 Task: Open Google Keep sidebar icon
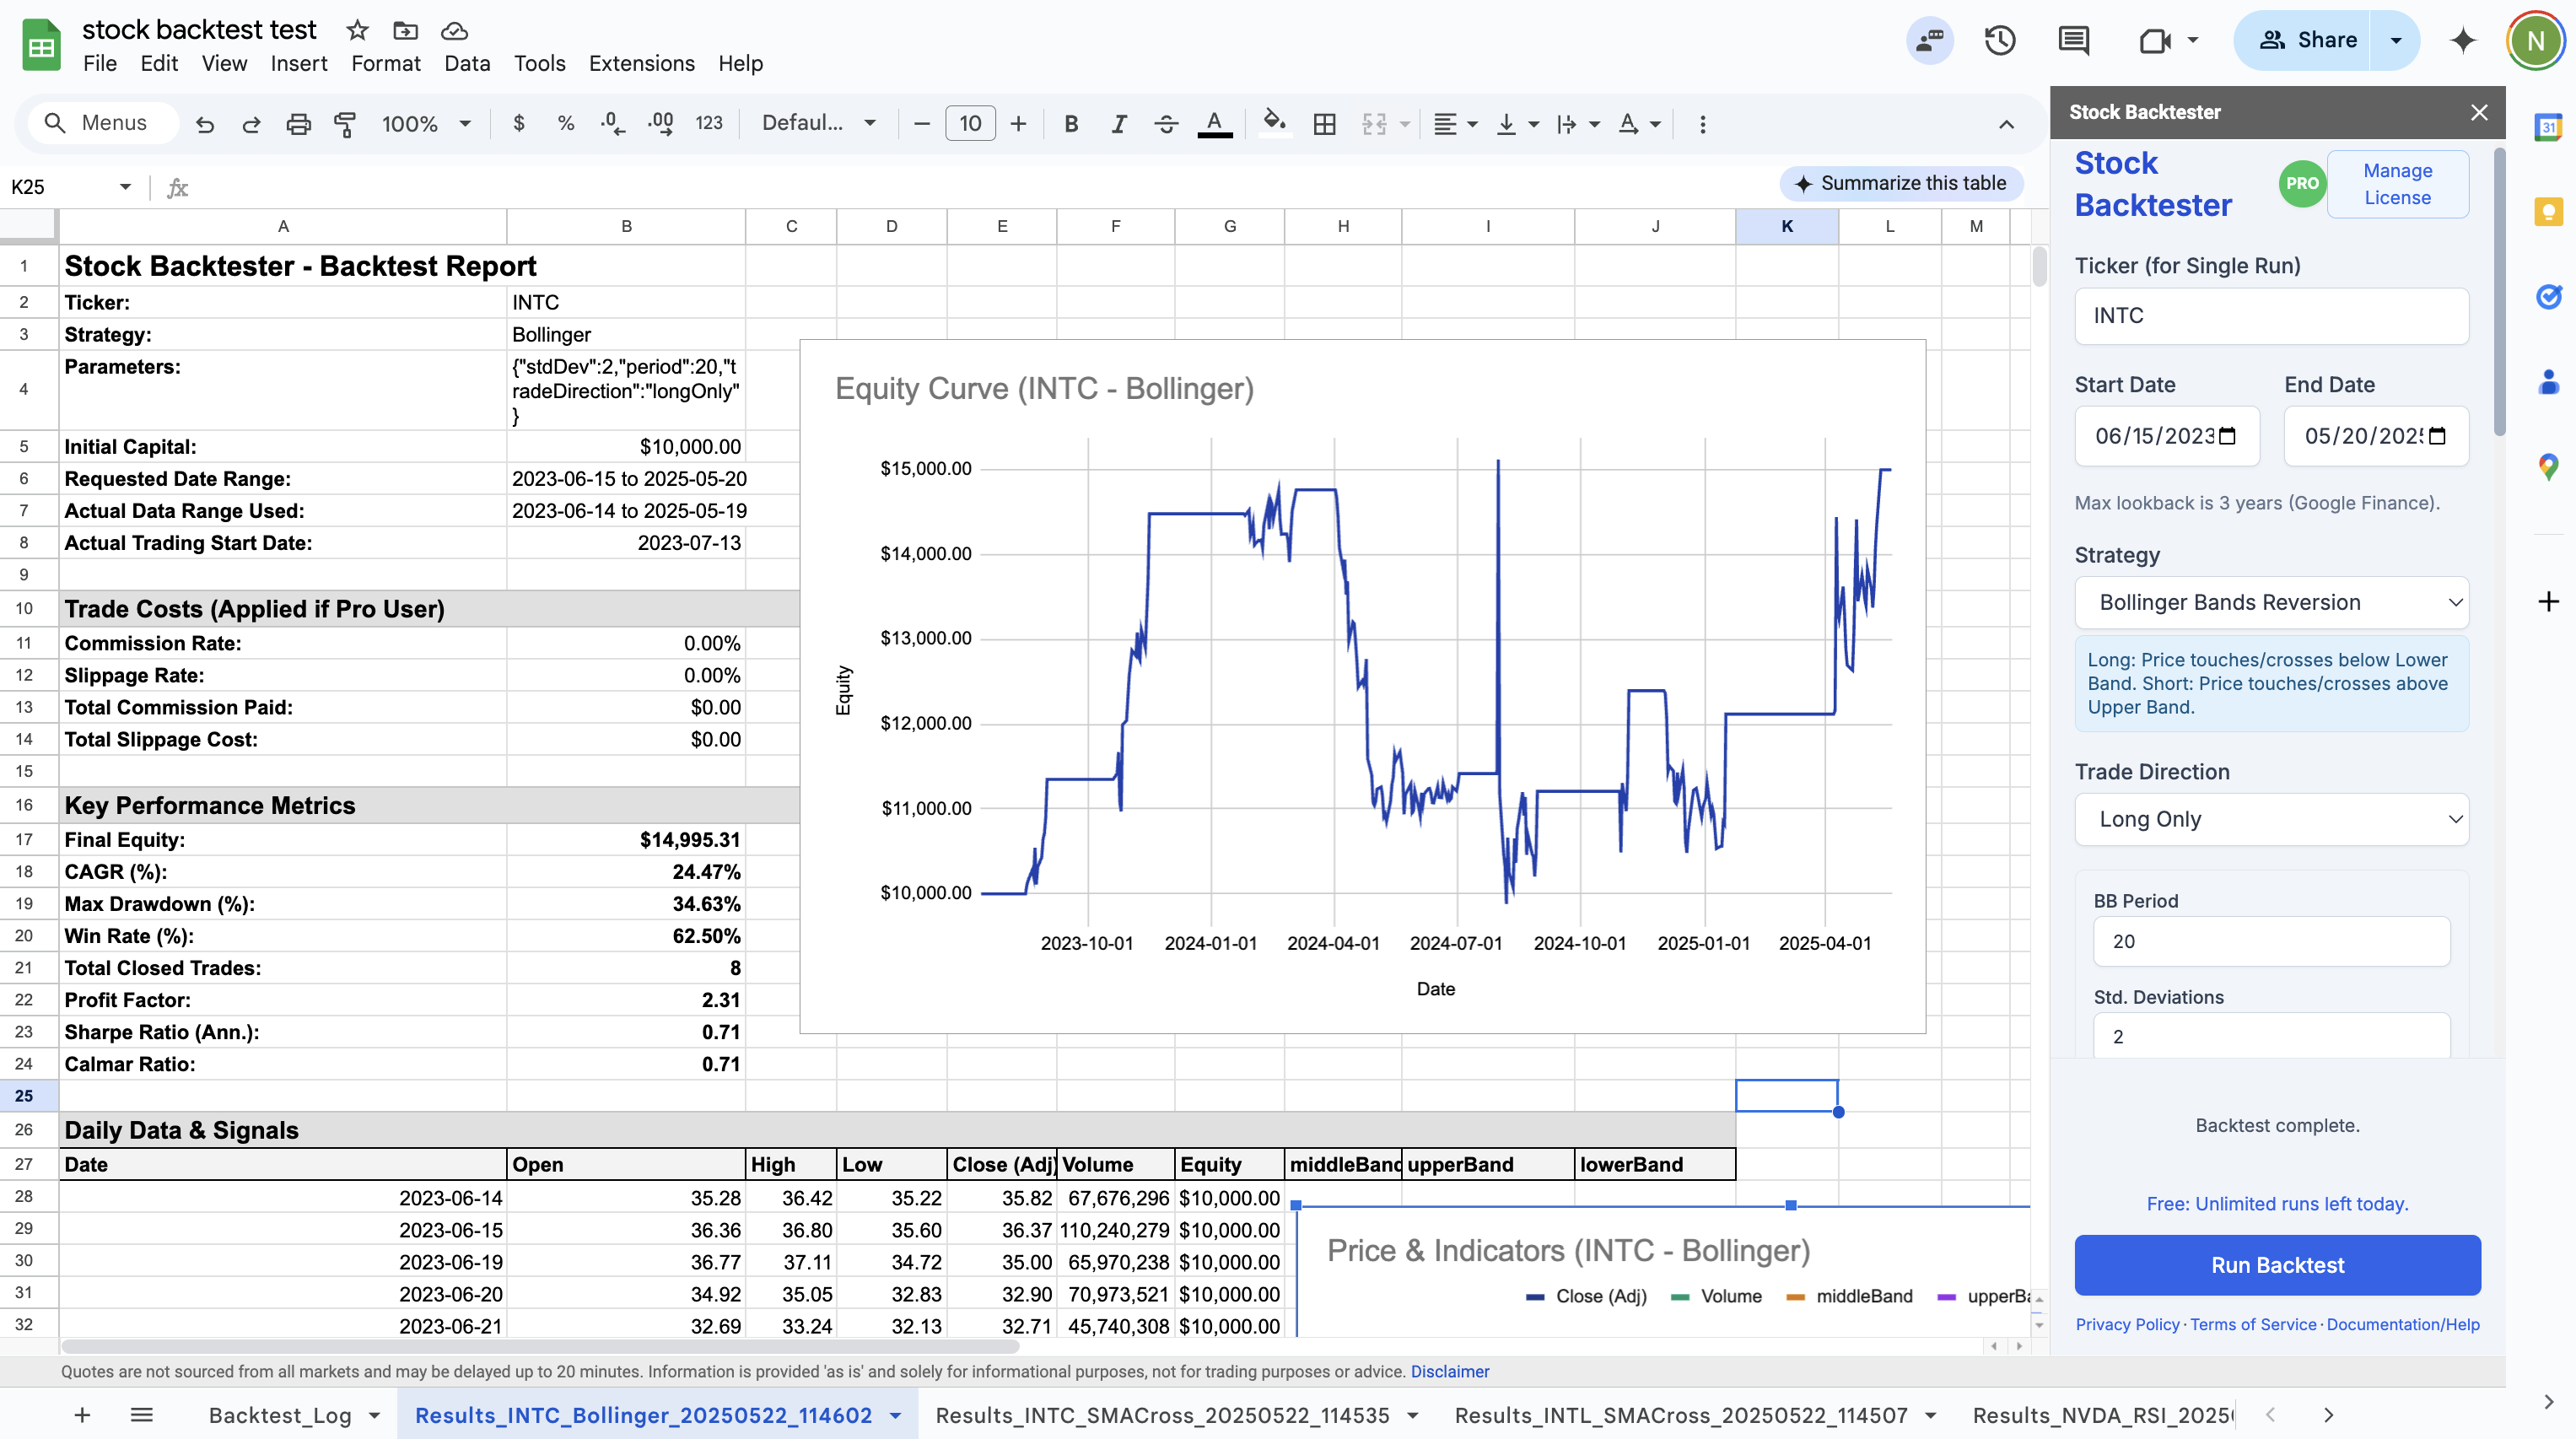click(x=2548, y=212)
